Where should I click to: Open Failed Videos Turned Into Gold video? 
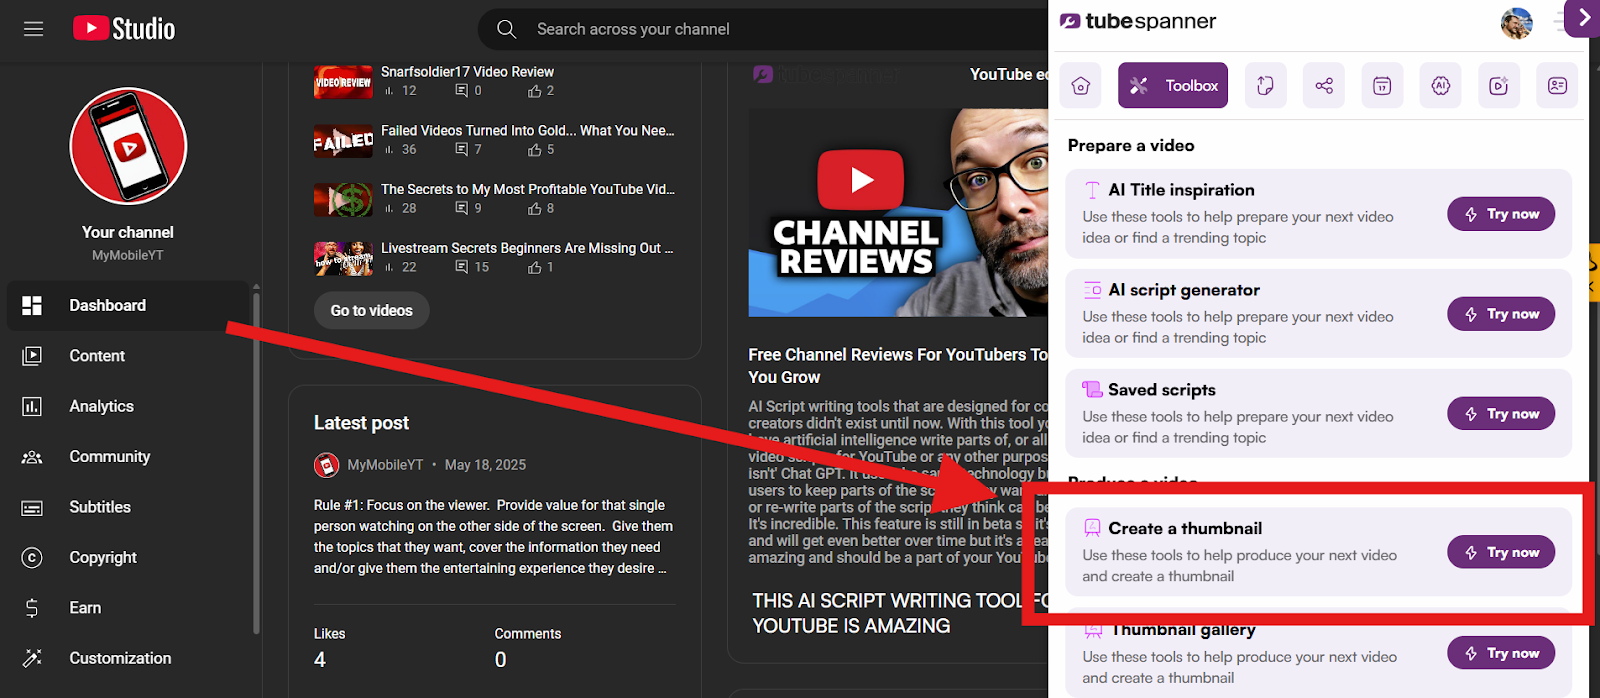[x=527, y=131]
